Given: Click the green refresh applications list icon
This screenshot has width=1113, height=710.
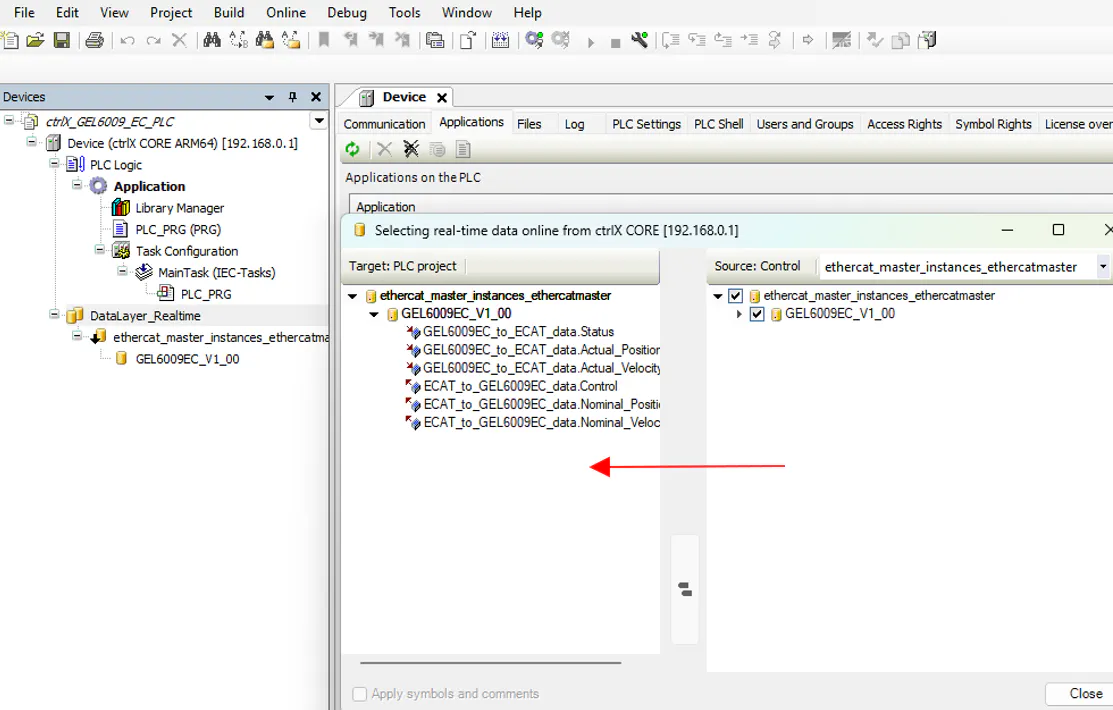Looking at the screenshot, I should (x=352, y=149).
